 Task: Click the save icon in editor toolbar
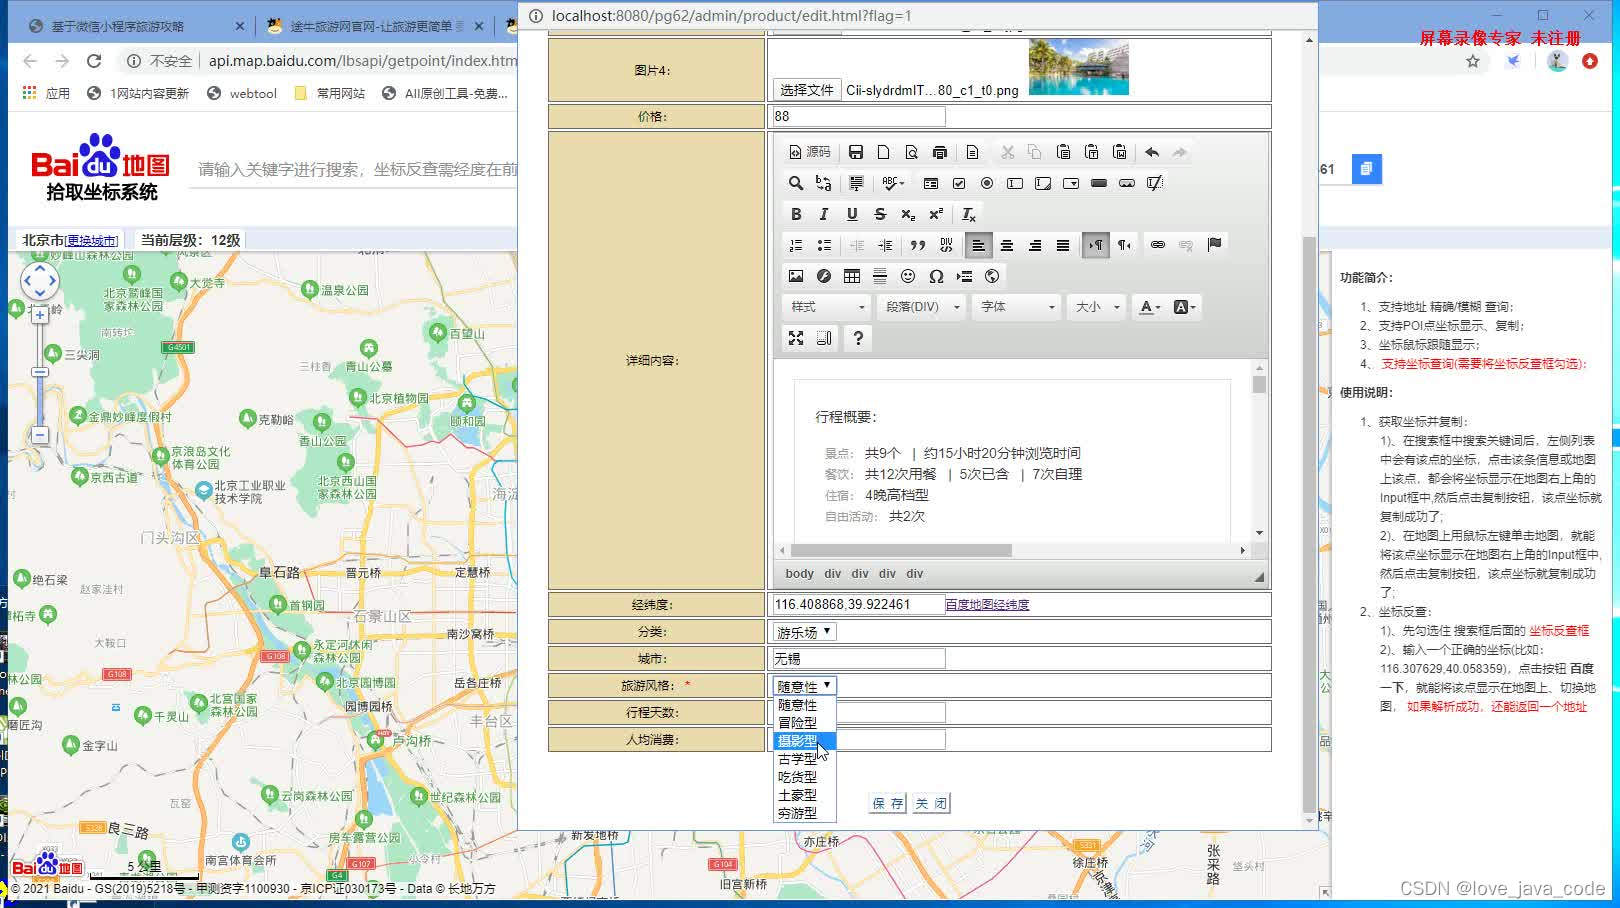point(855,152)
